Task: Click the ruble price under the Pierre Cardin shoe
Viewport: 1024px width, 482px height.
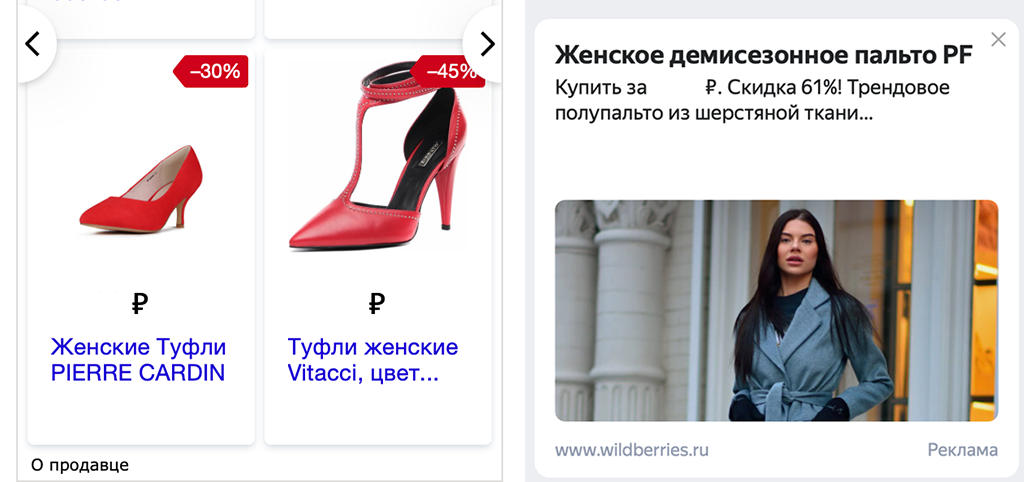Action: pyautogui.click(x=140, y=304)
